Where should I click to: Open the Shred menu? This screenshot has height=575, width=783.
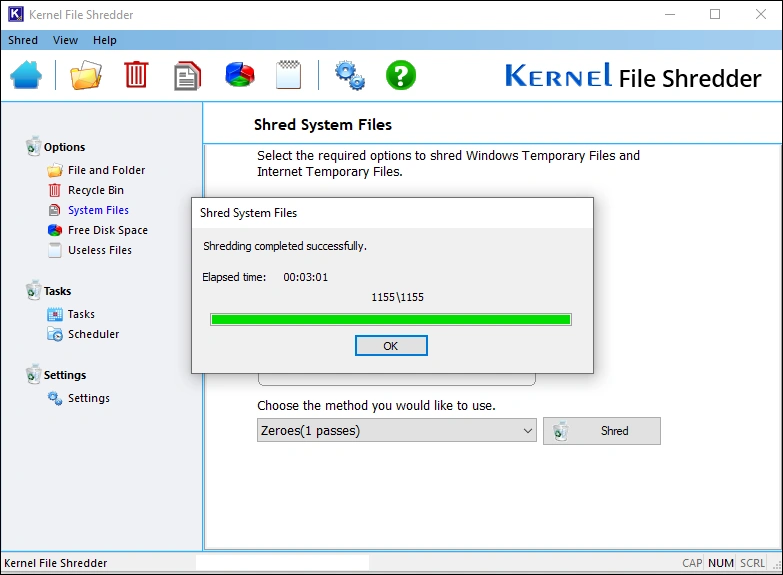(x=23, y=40)
